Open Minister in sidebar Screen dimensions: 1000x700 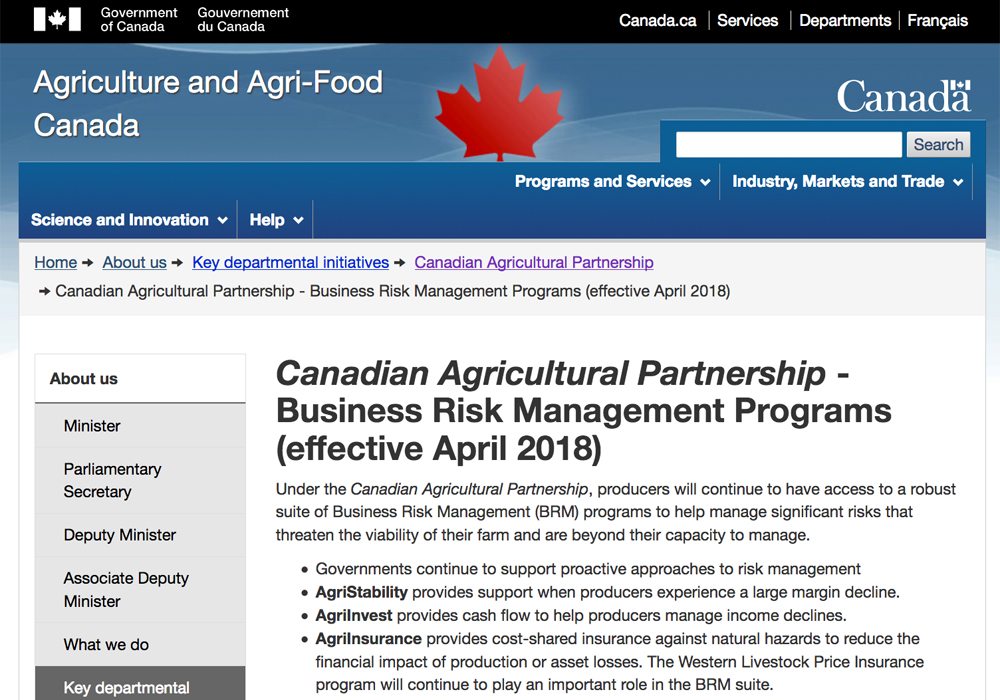(x=140, y=426)
